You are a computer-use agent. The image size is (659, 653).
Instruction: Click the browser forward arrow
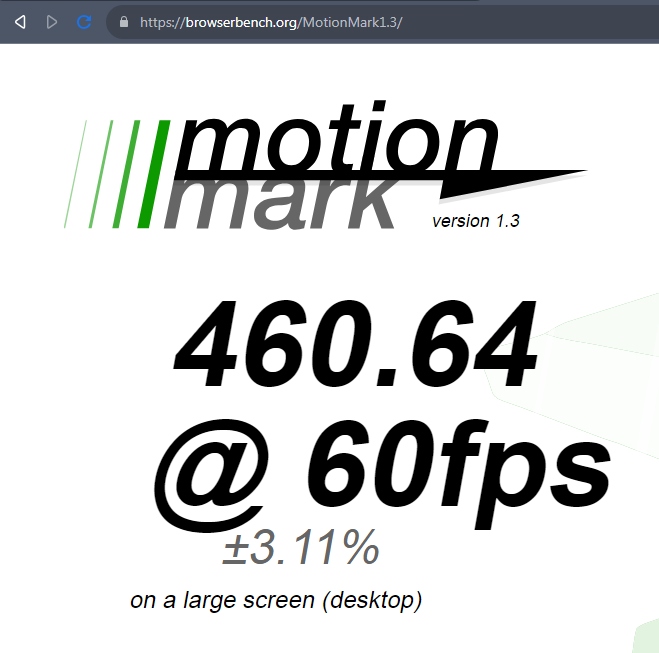point(52,22)
